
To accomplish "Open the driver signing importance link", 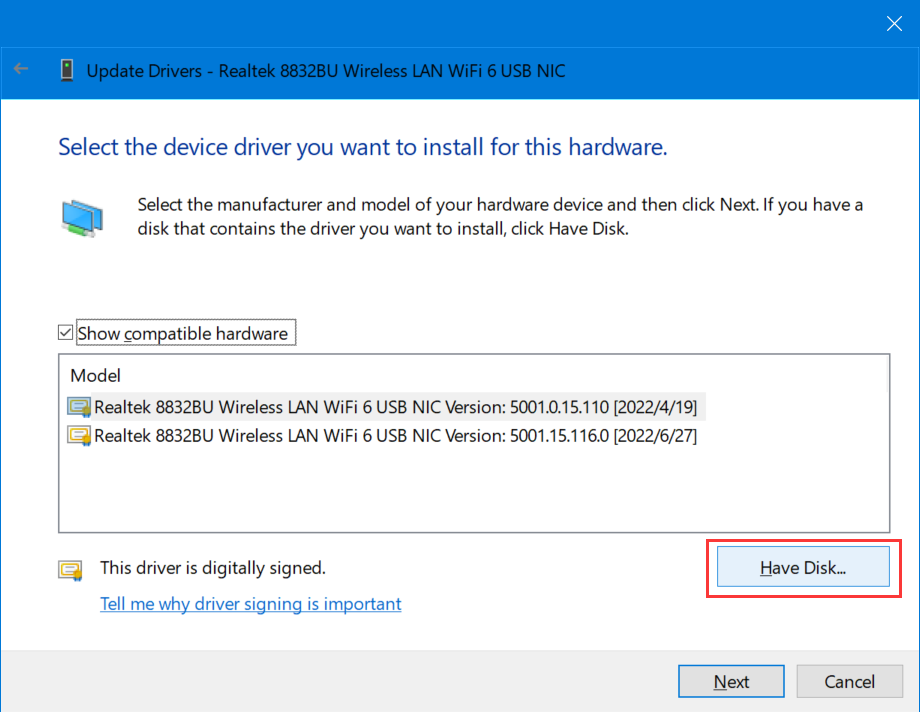I will pos(251,604).
